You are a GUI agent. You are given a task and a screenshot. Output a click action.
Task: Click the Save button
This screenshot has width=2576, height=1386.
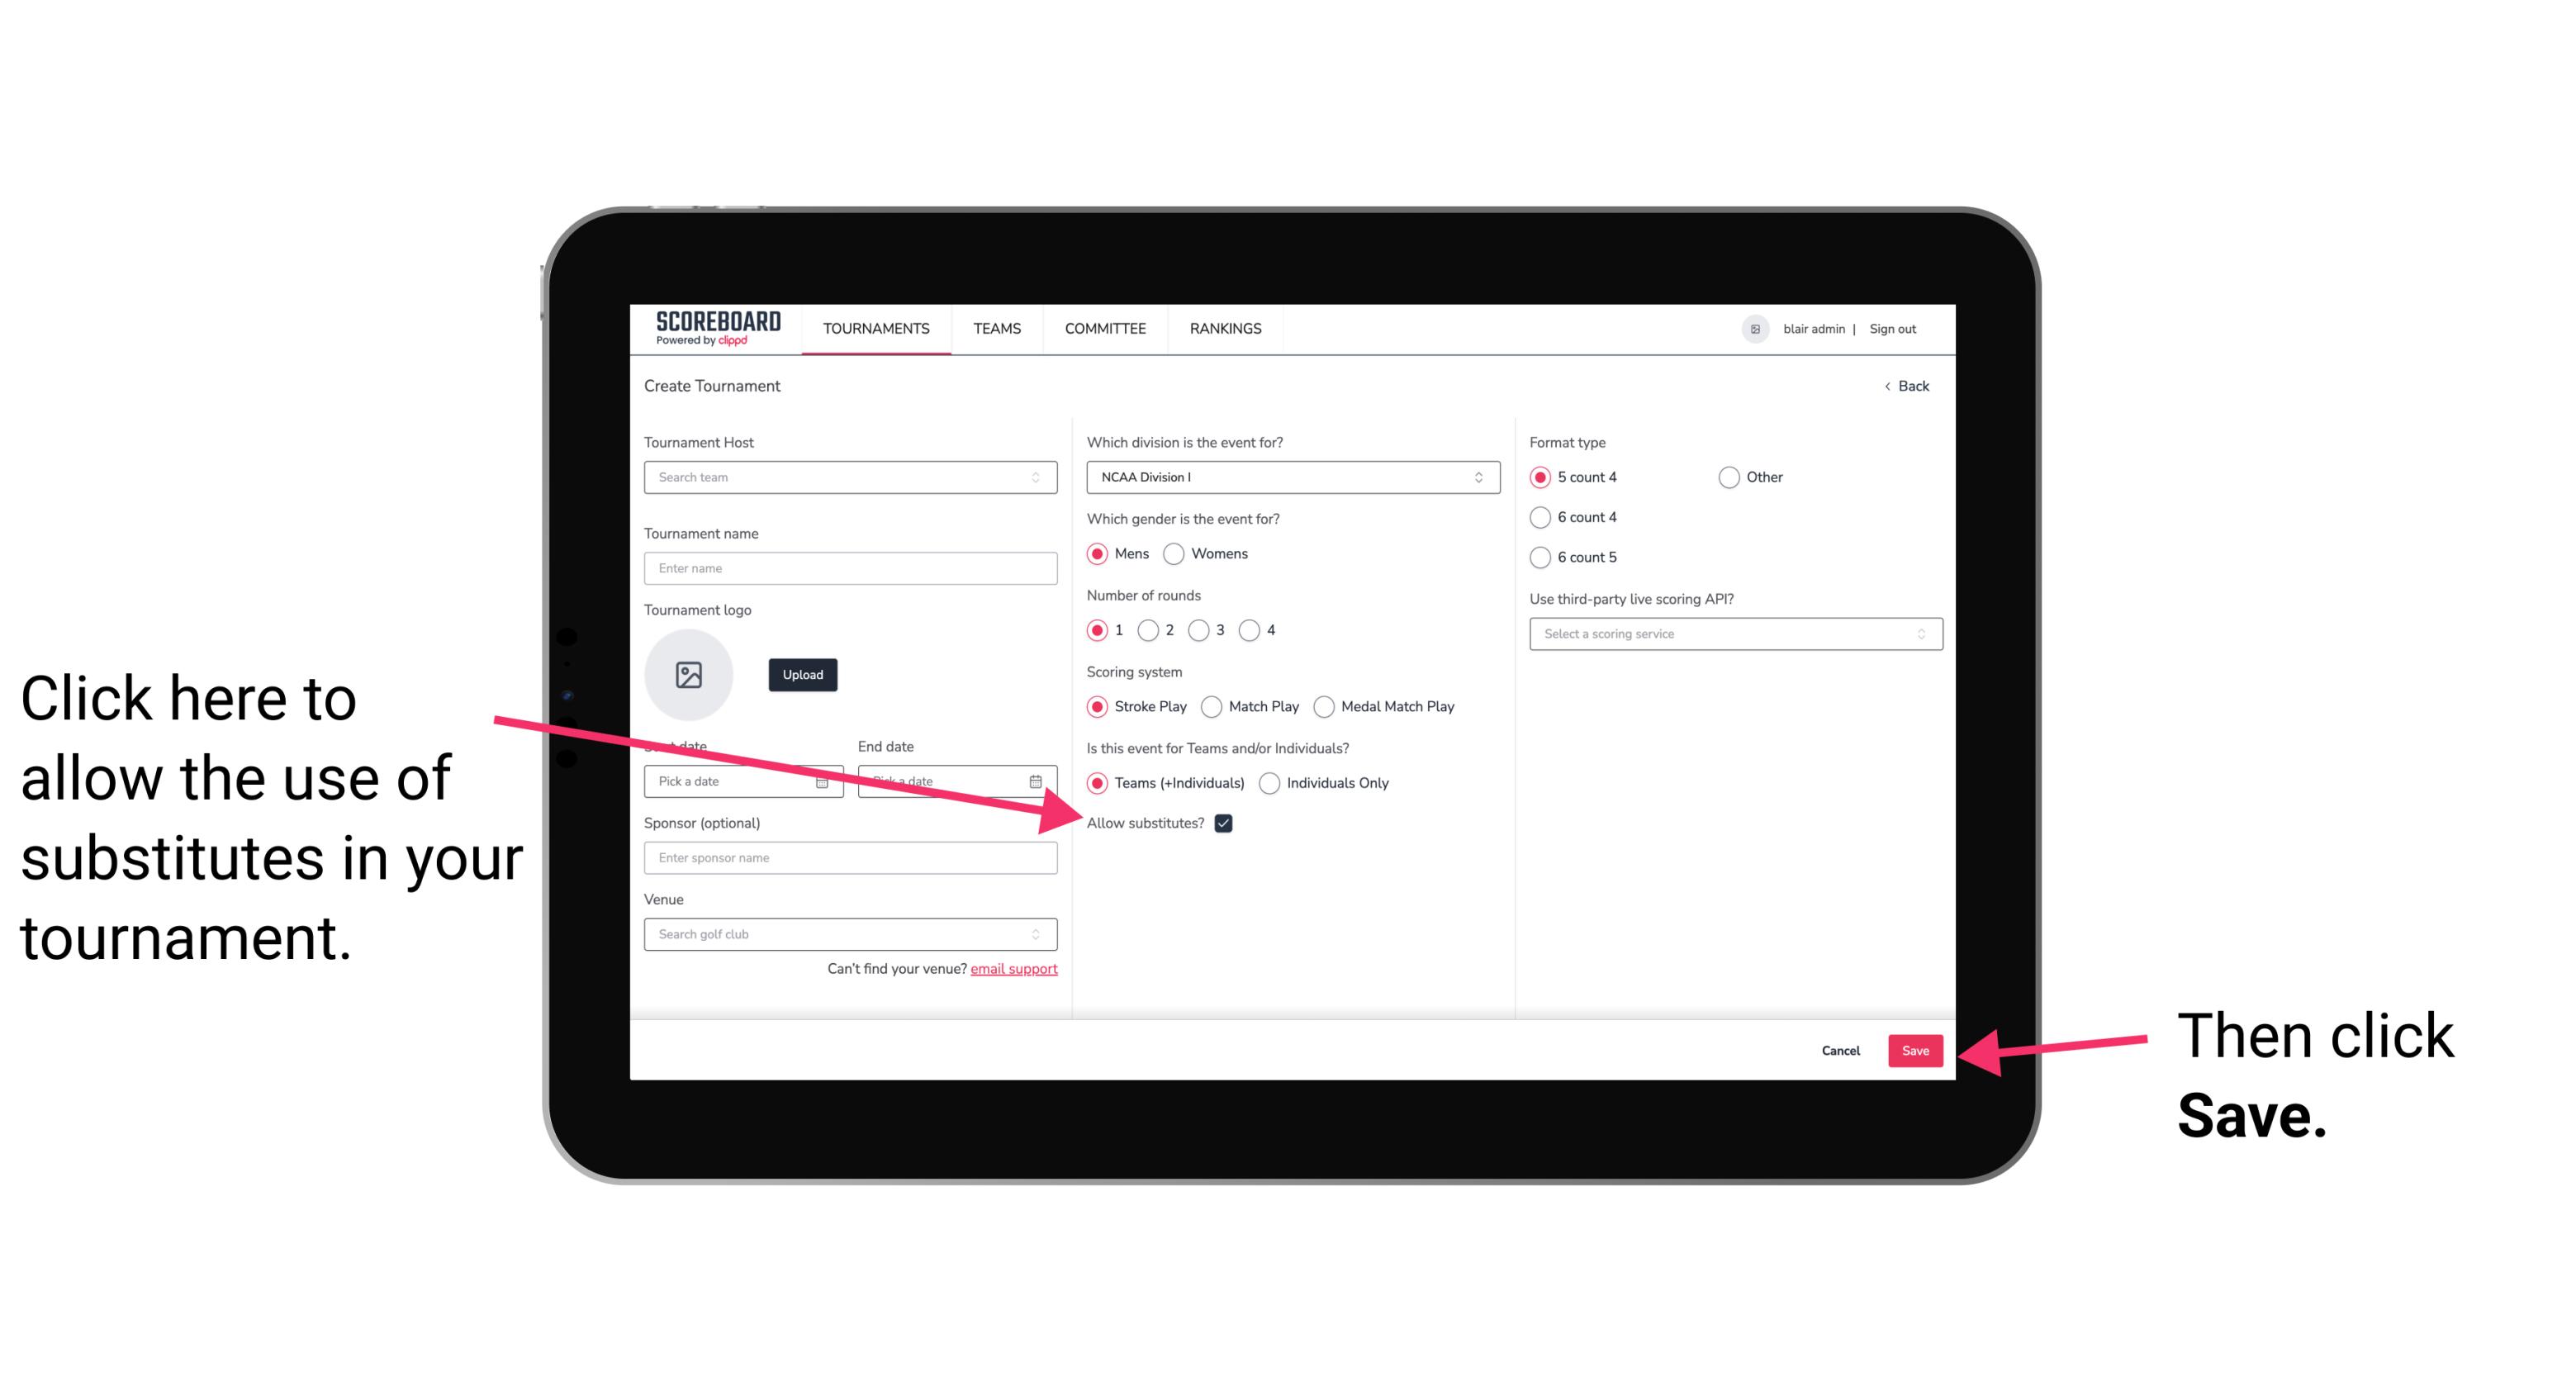tap(1916, 1050)
